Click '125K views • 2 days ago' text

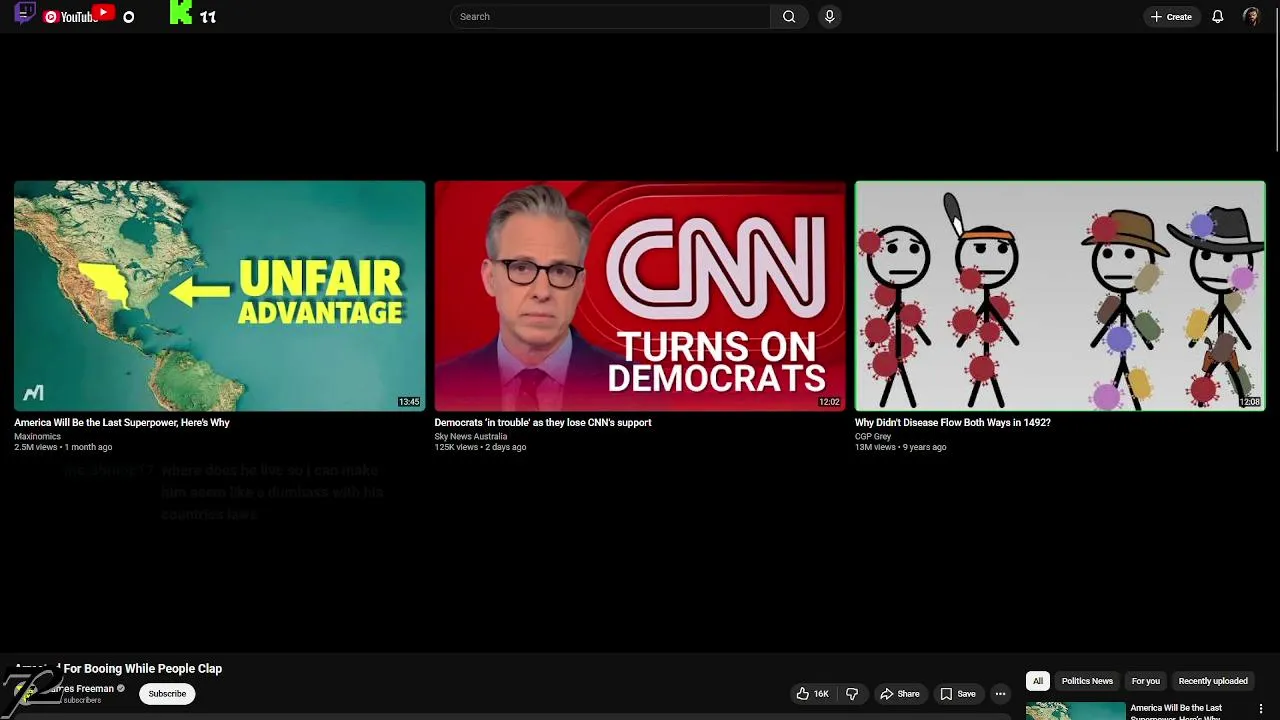pyautogui.click(x=480, y=447)
